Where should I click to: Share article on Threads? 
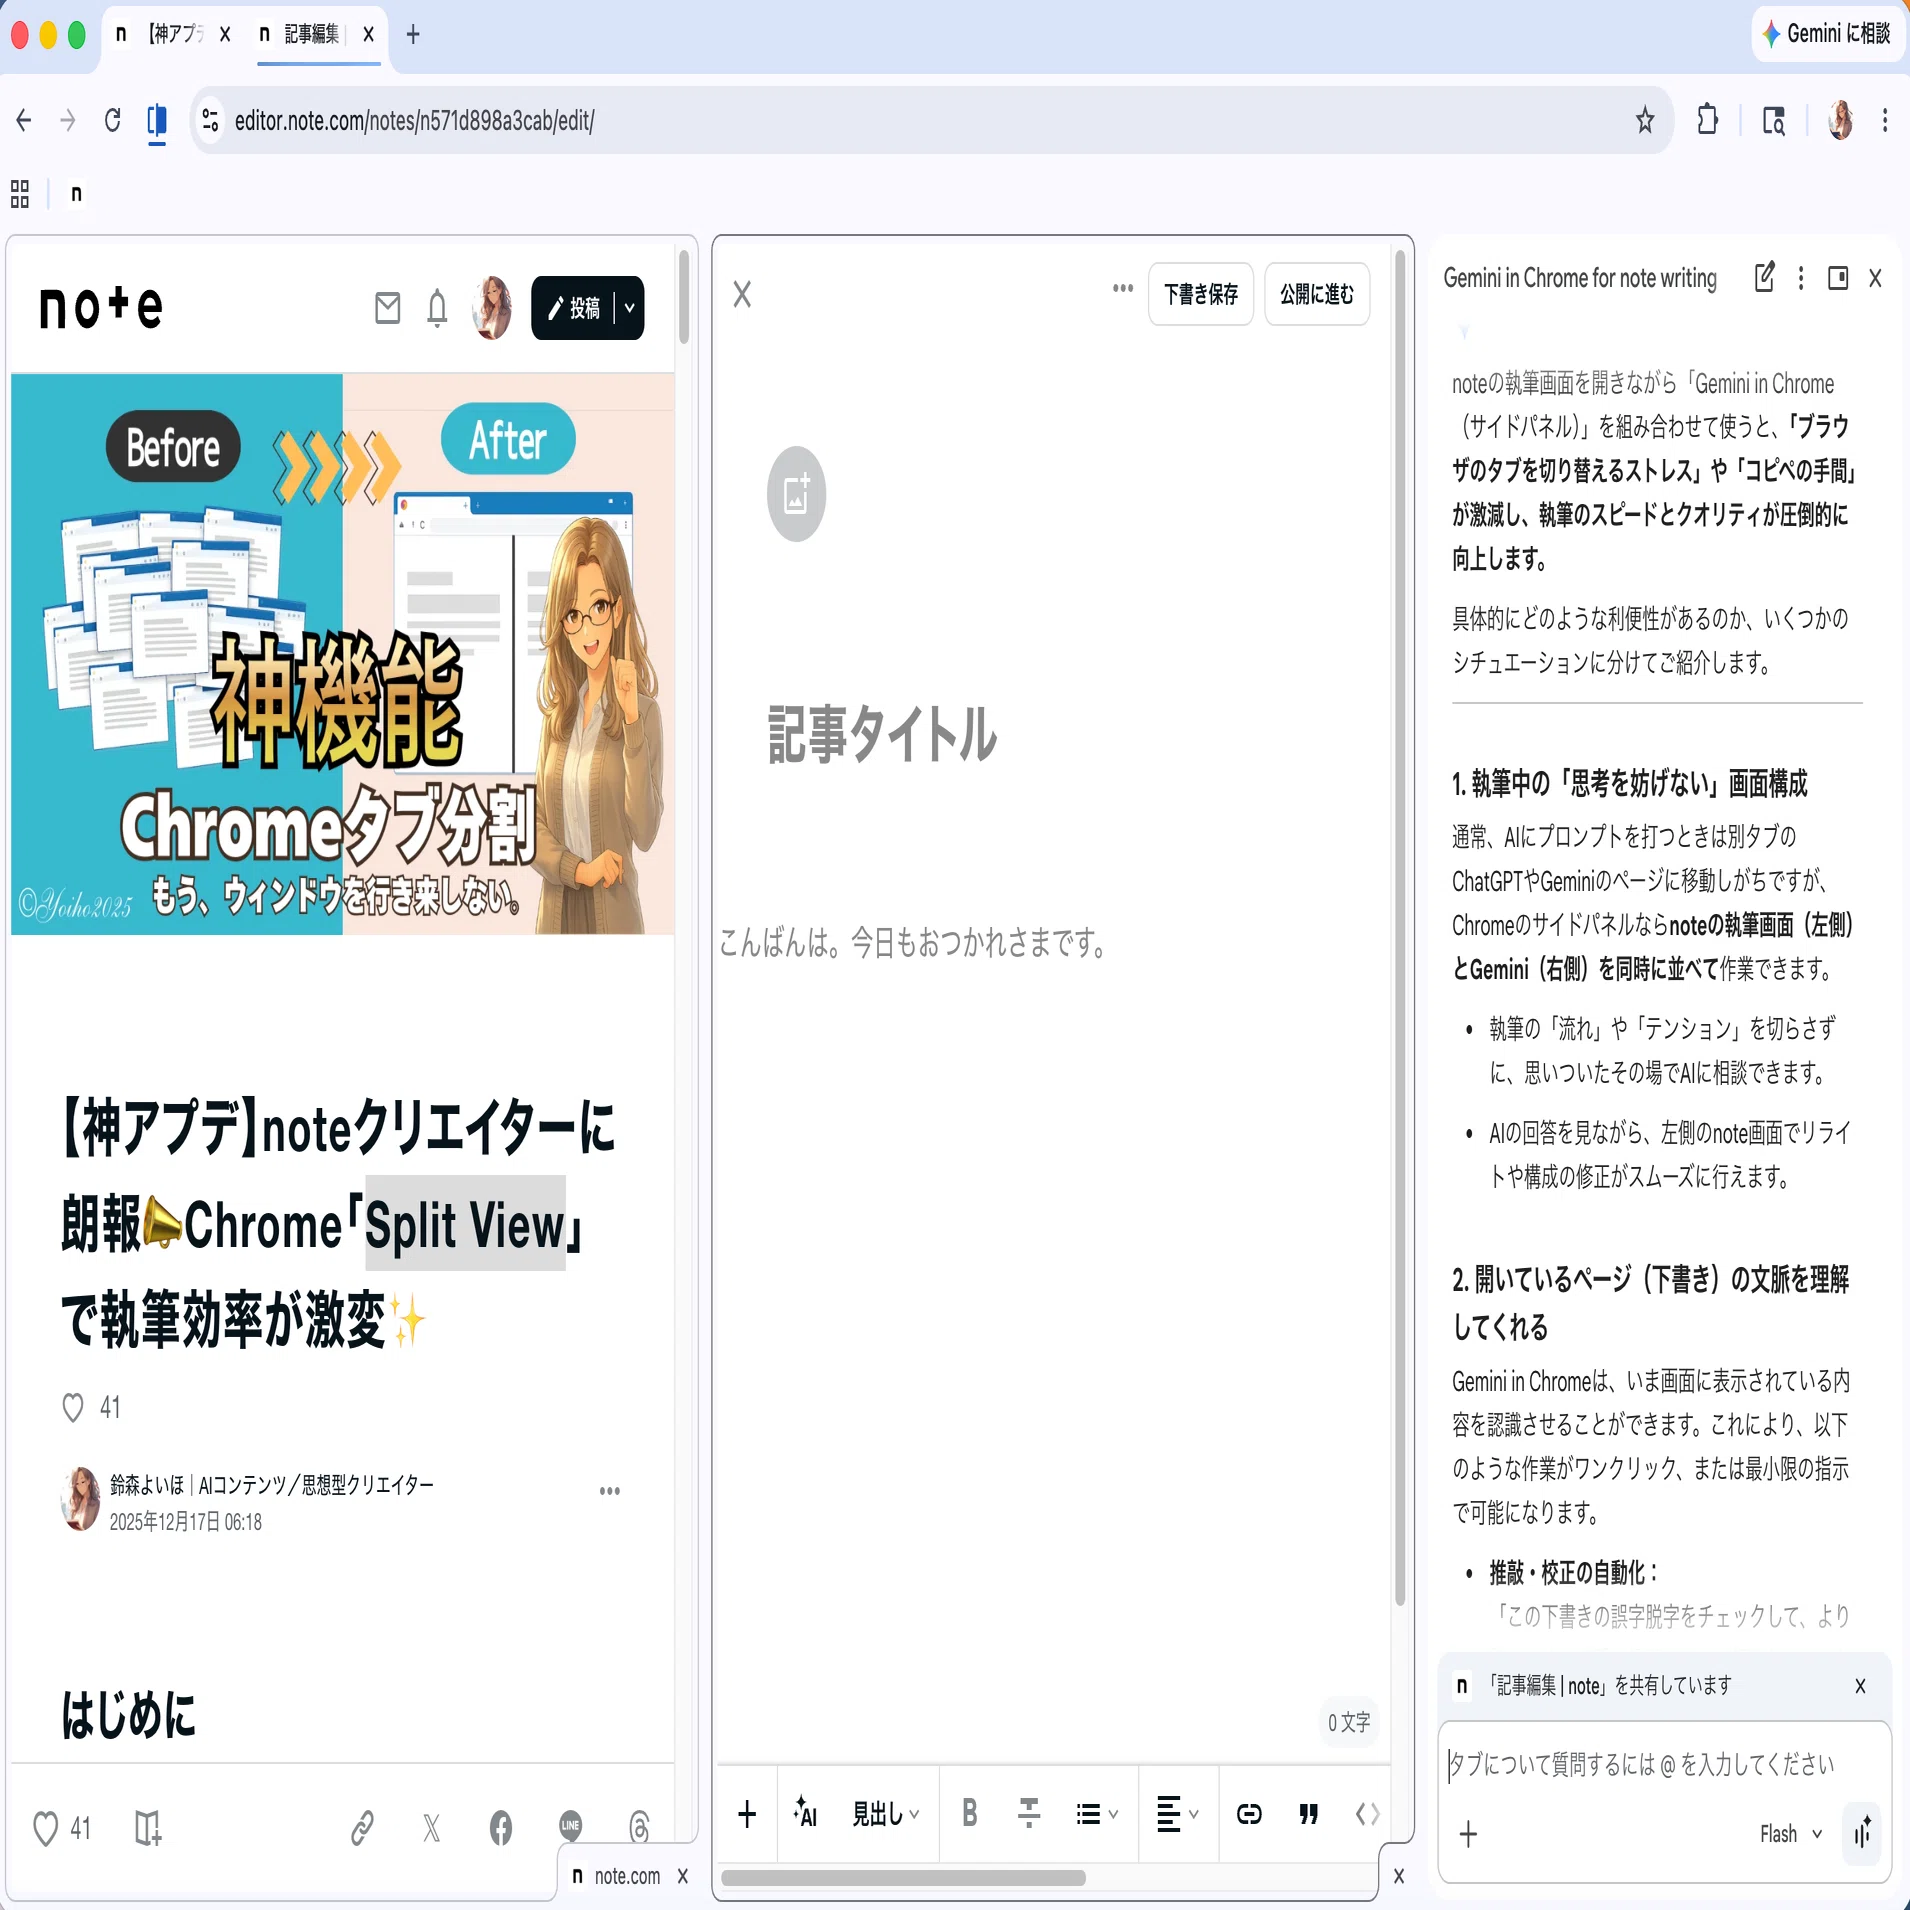click(x=639, y=1826)
